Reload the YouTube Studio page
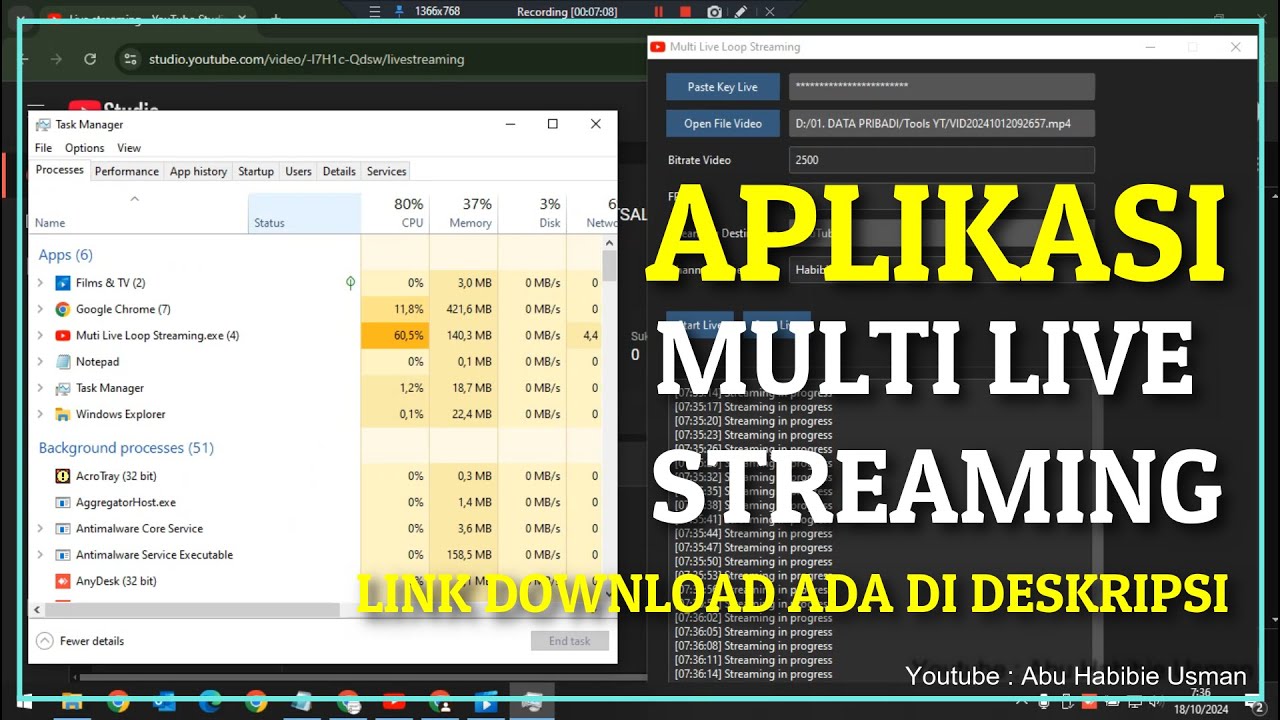This screenshot has width=1280, height=720. 90,59
